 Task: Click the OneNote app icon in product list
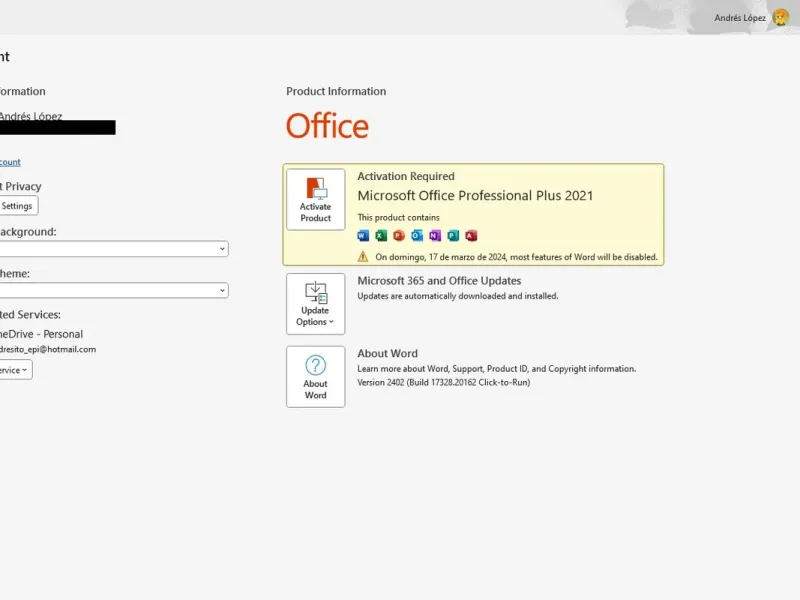click(435, 235)
